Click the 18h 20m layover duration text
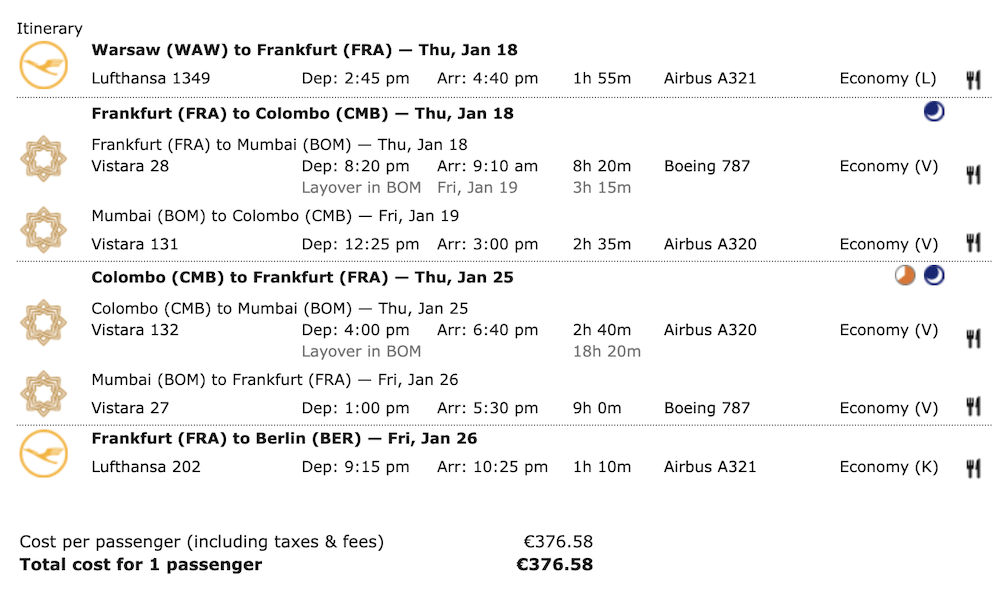Viewport: 1000px width, 589px height. [x=607, y=351]
